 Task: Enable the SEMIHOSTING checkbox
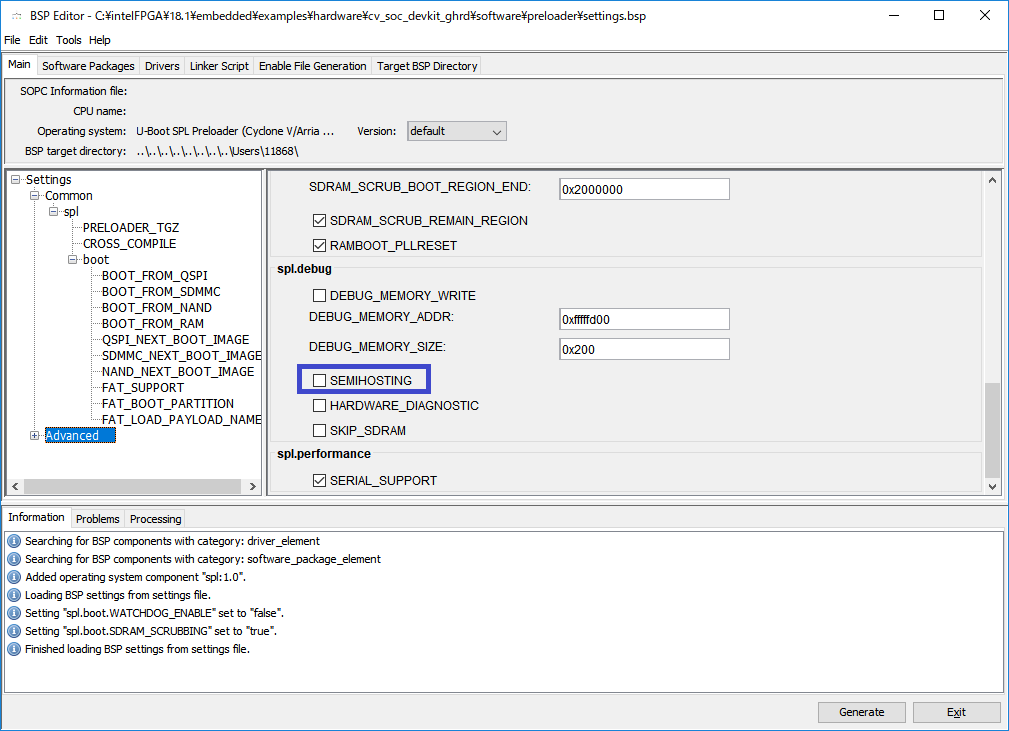tap(319, 379)
